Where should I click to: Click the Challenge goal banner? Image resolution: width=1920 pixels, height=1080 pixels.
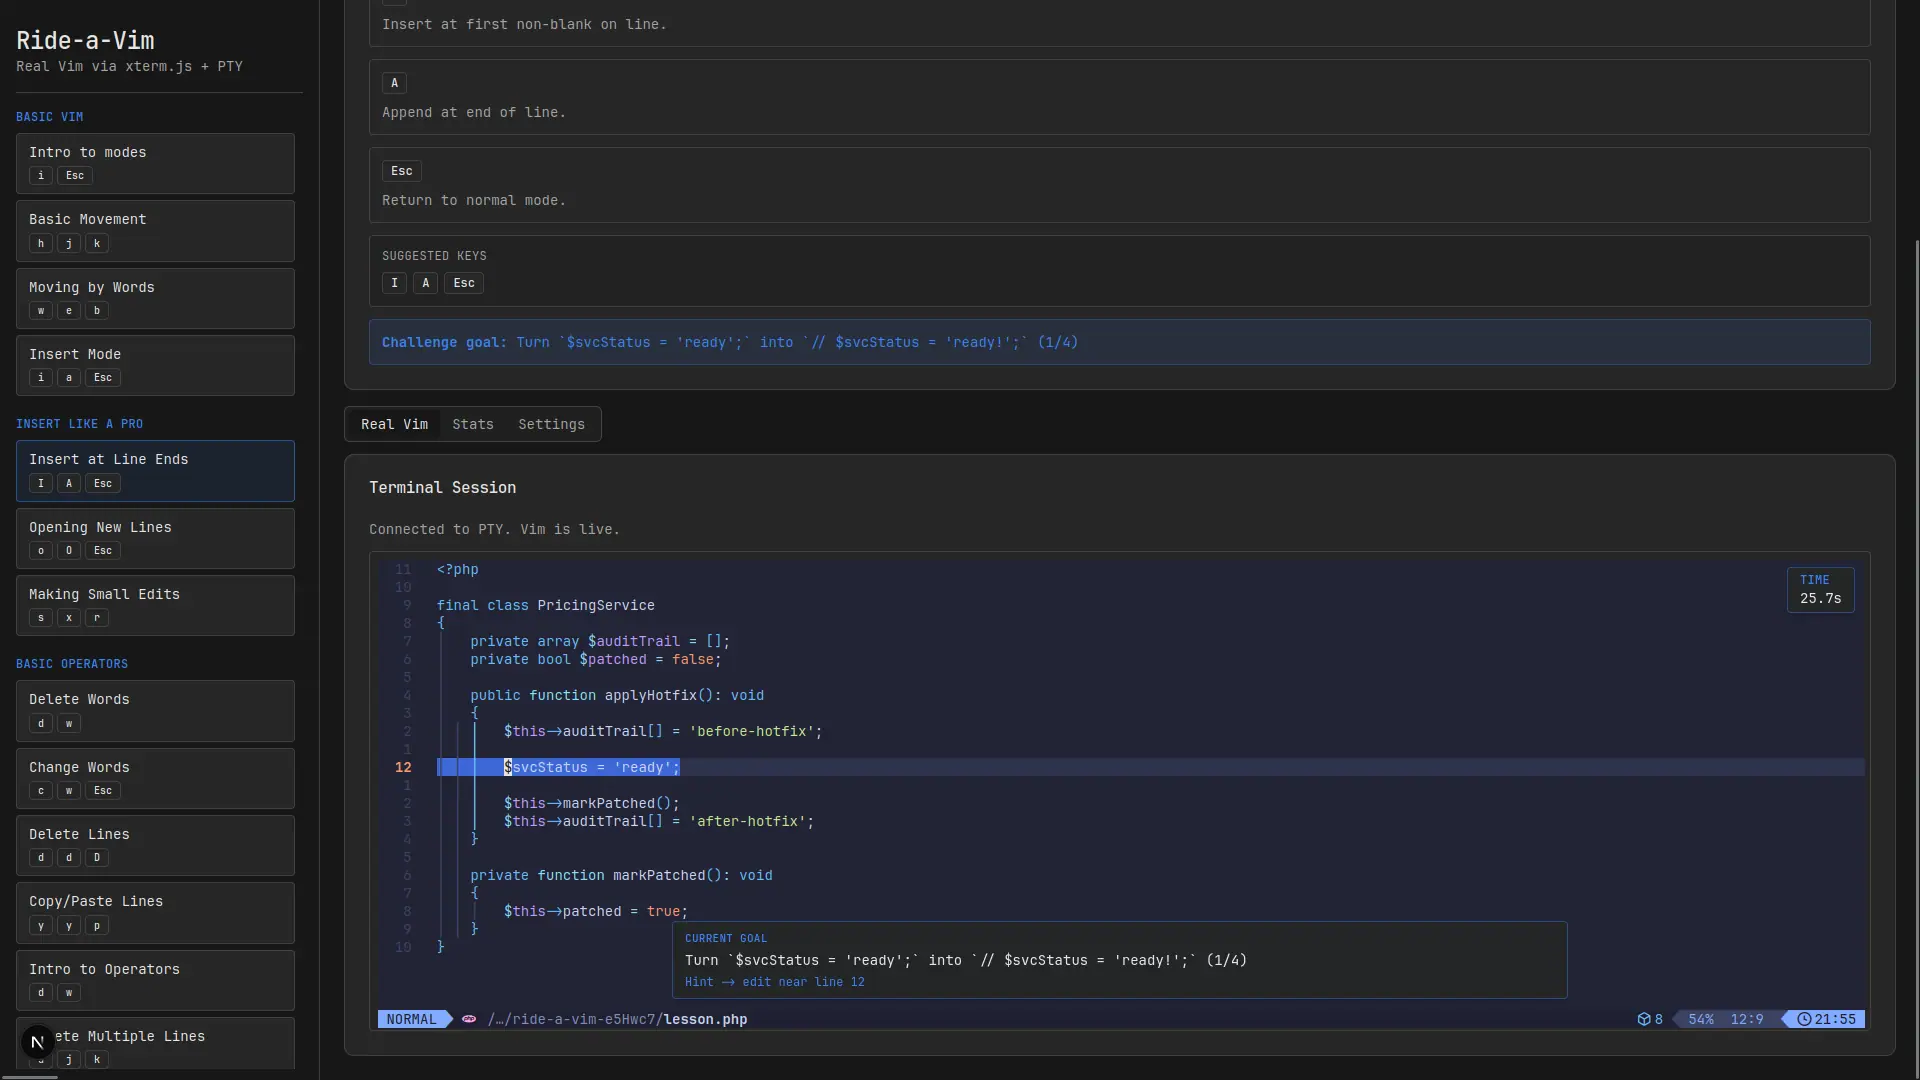click(x=1119, y=342)
